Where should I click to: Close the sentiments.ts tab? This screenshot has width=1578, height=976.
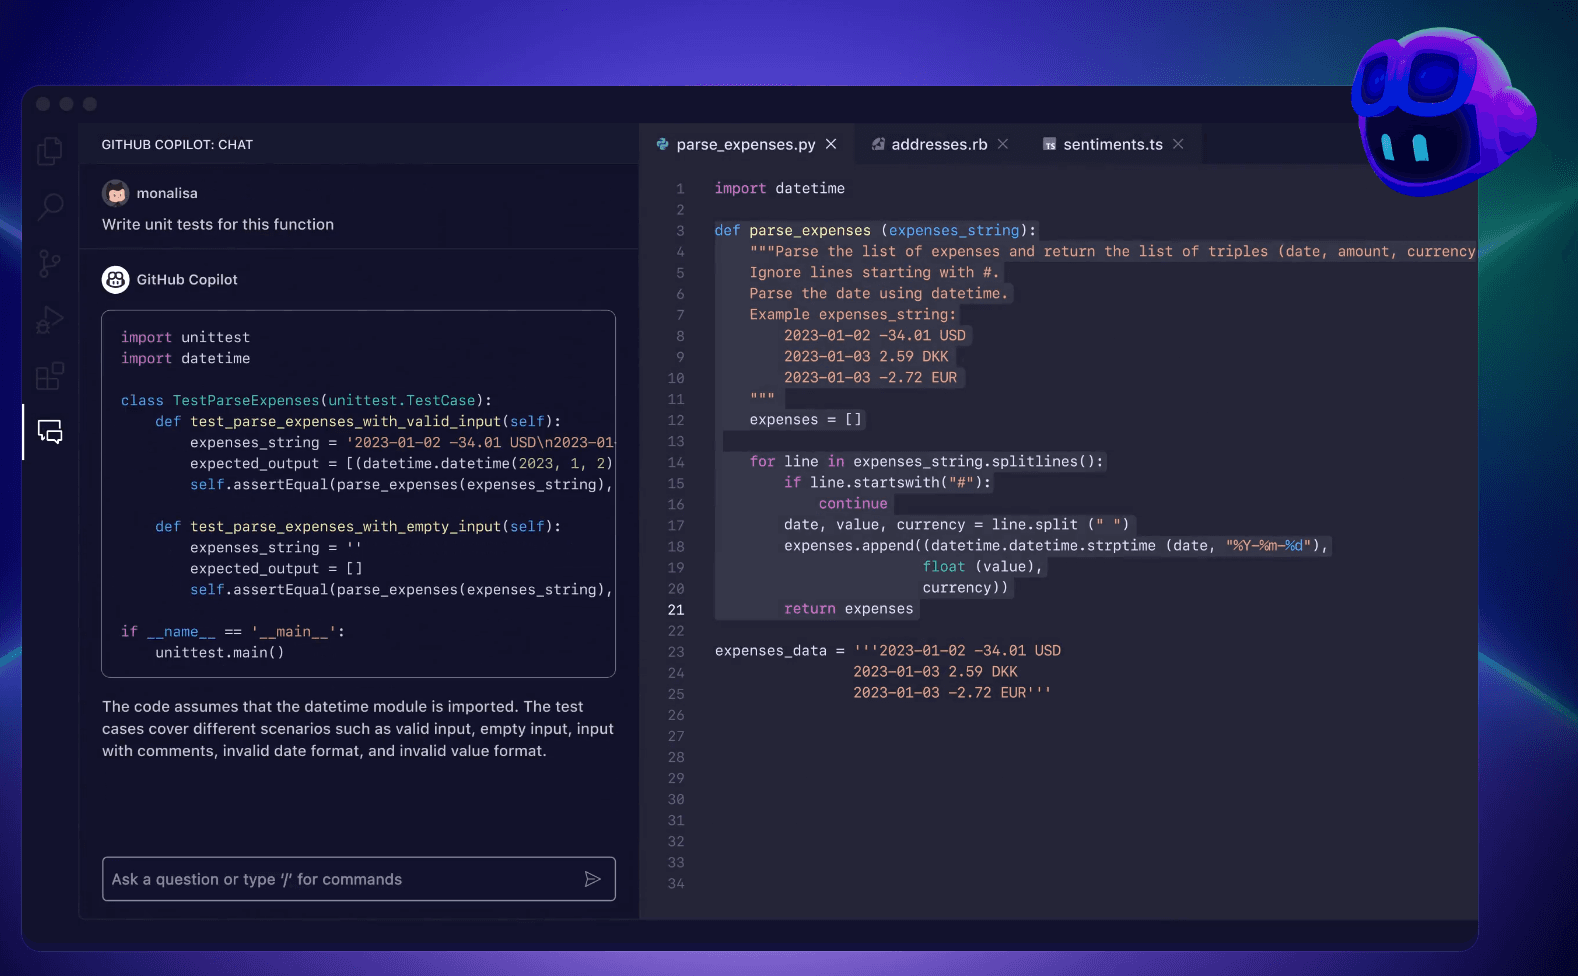click(1178, 144)
